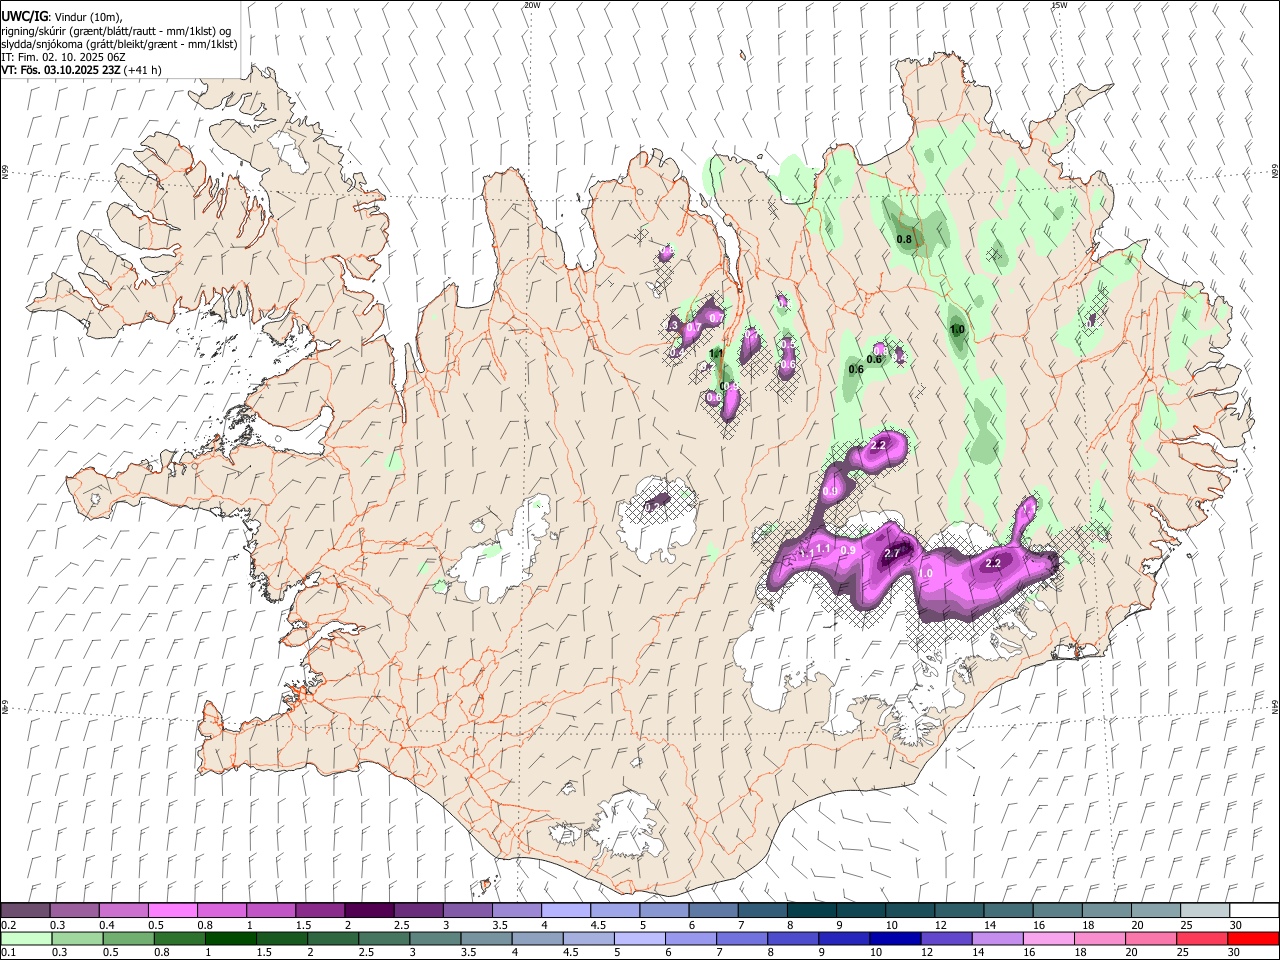This screenshot has height=960, width=1280.
Task: Click the black 0.8 rain value label
Action: coord(904,239)
